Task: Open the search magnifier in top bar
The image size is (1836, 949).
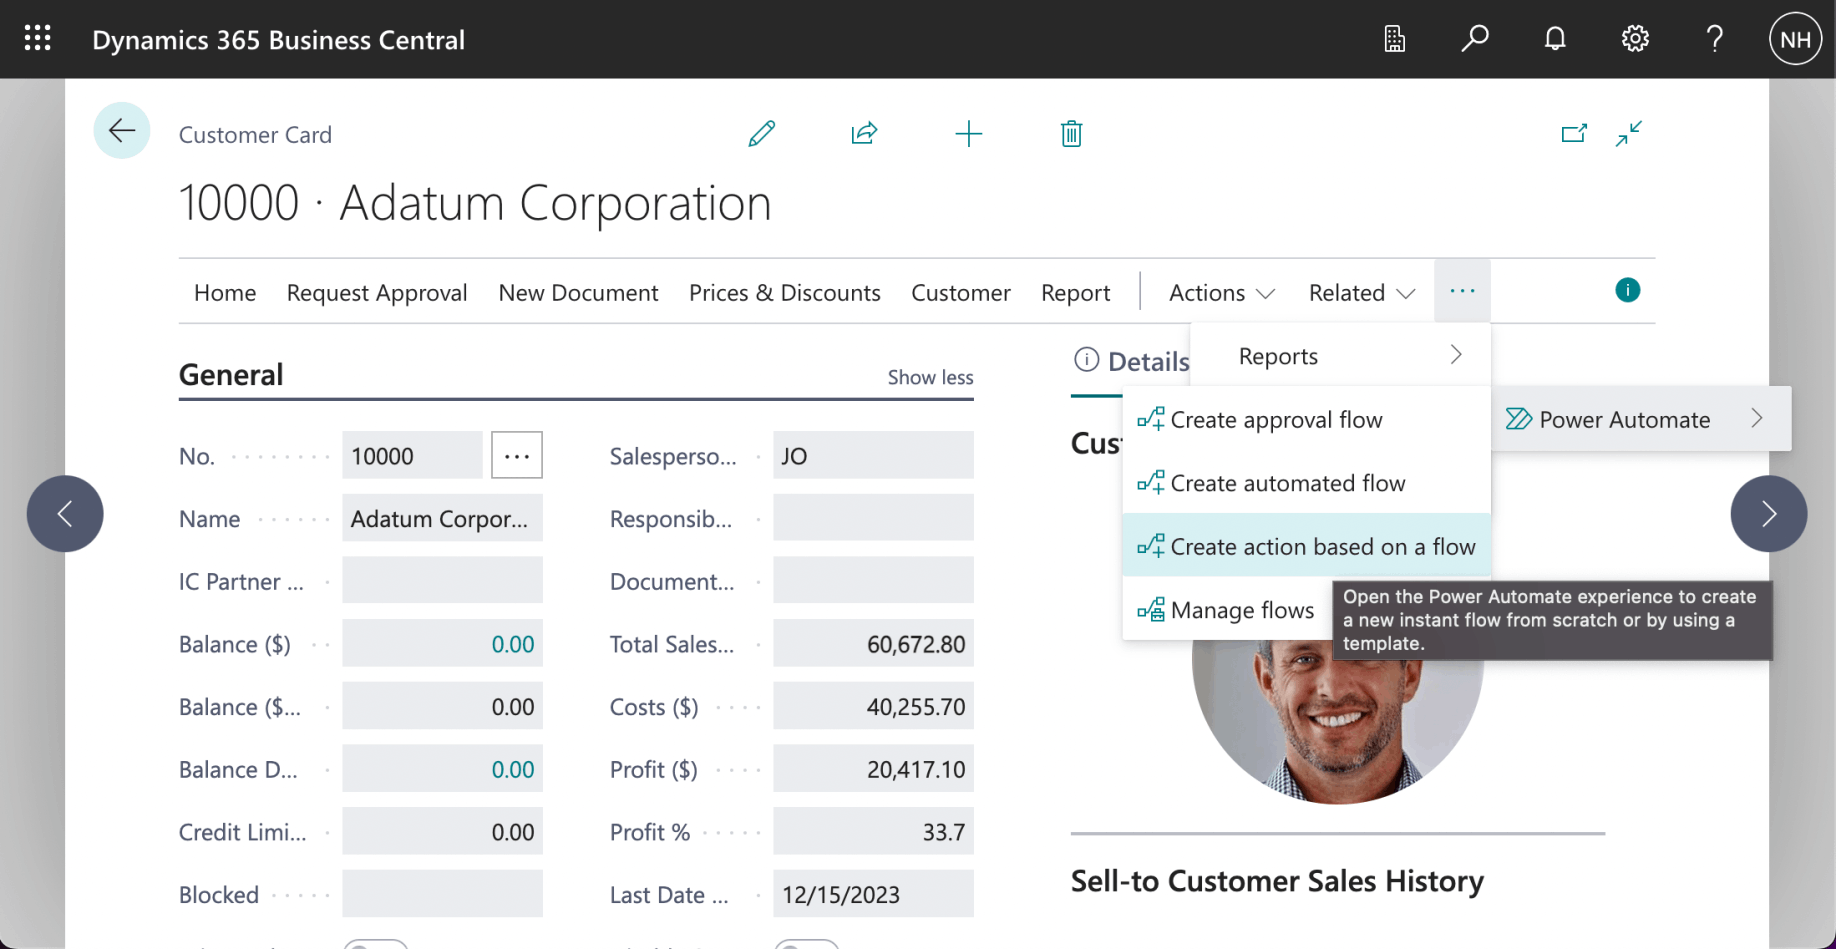Action: tap(1474, 39)
